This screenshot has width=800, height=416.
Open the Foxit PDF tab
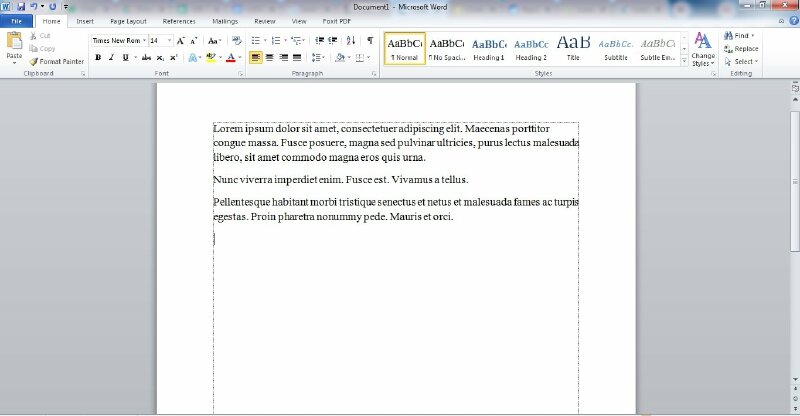point(336,21)
